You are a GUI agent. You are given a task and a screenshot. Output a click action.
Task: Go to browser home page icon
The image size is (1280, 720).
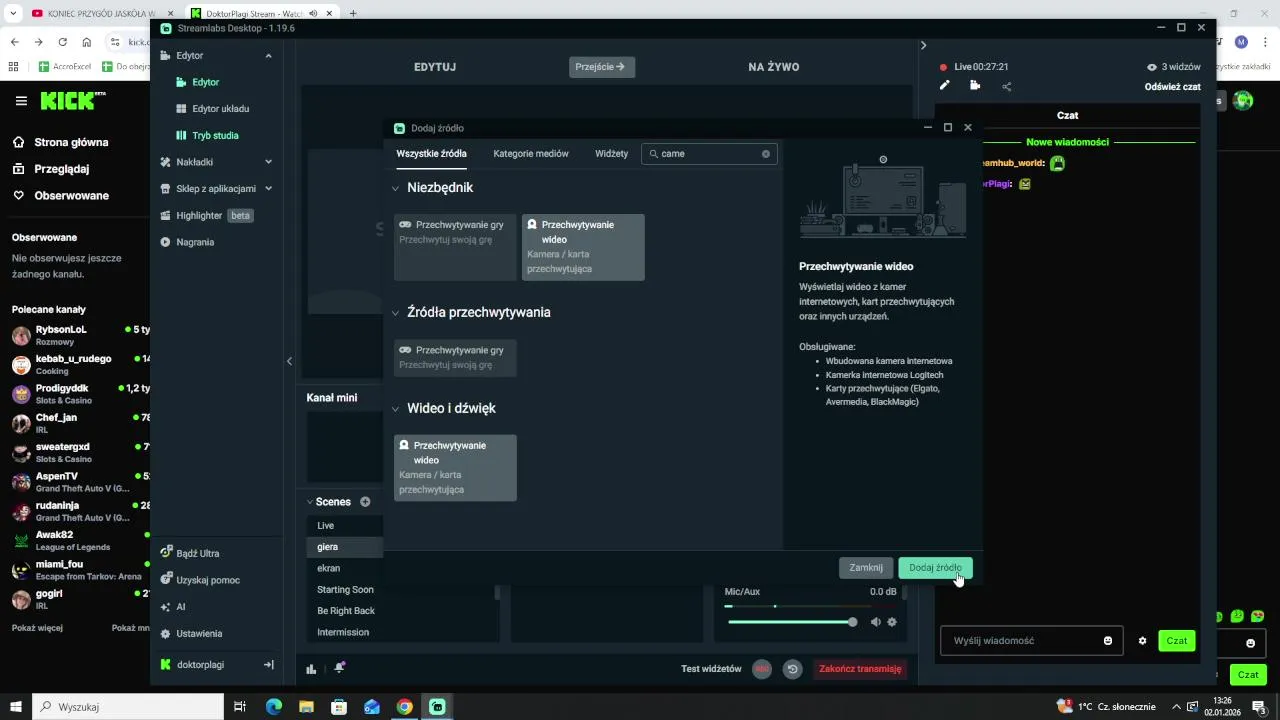(x=87, y=42)
